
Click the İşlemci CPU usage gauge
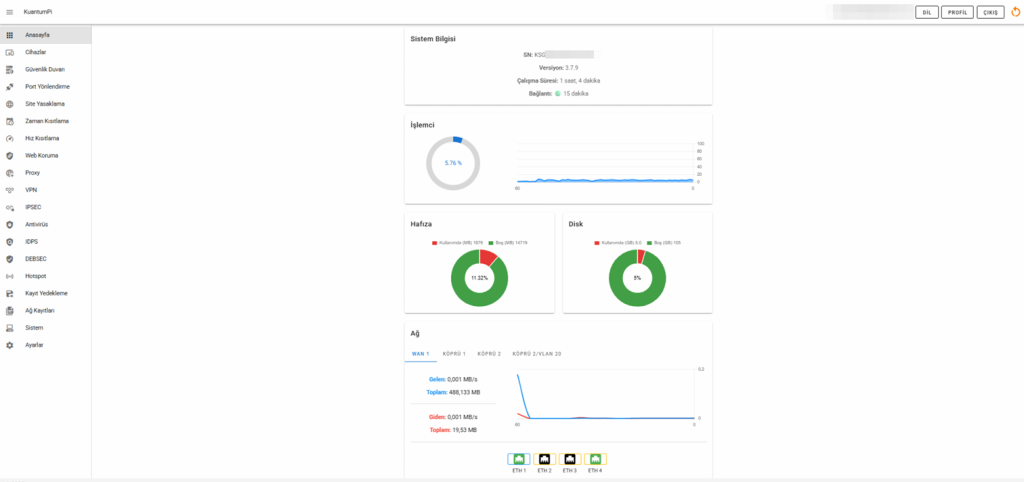453,162
